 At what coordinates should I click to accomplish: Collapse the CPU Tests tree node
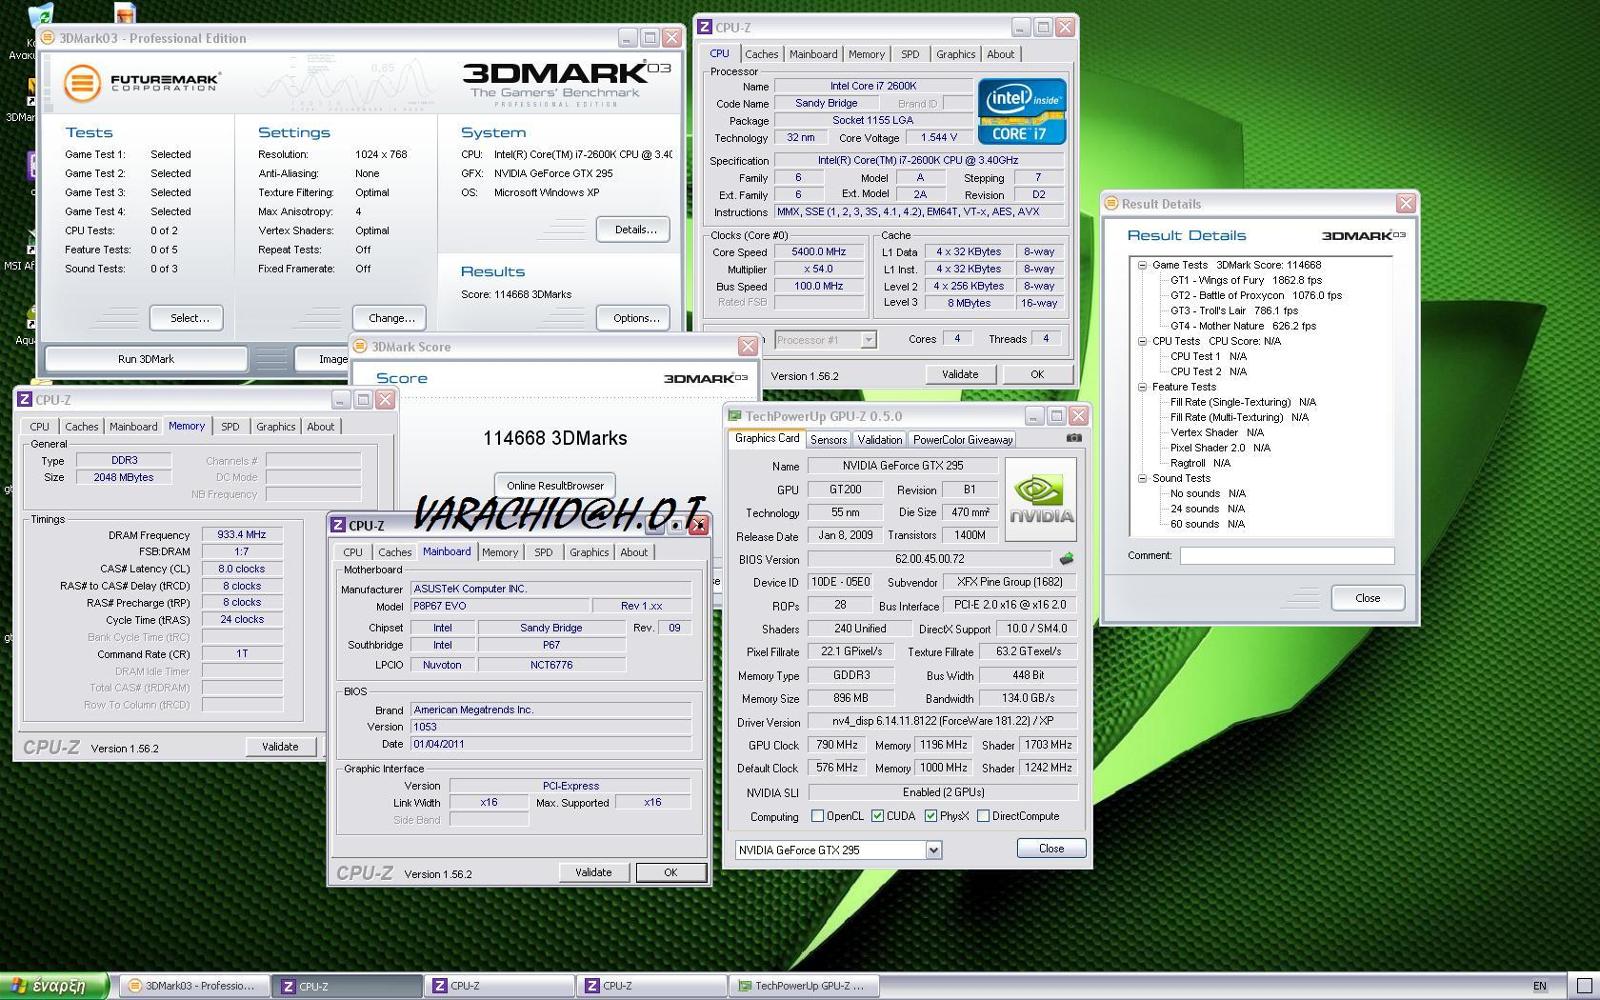[1142, 341]
